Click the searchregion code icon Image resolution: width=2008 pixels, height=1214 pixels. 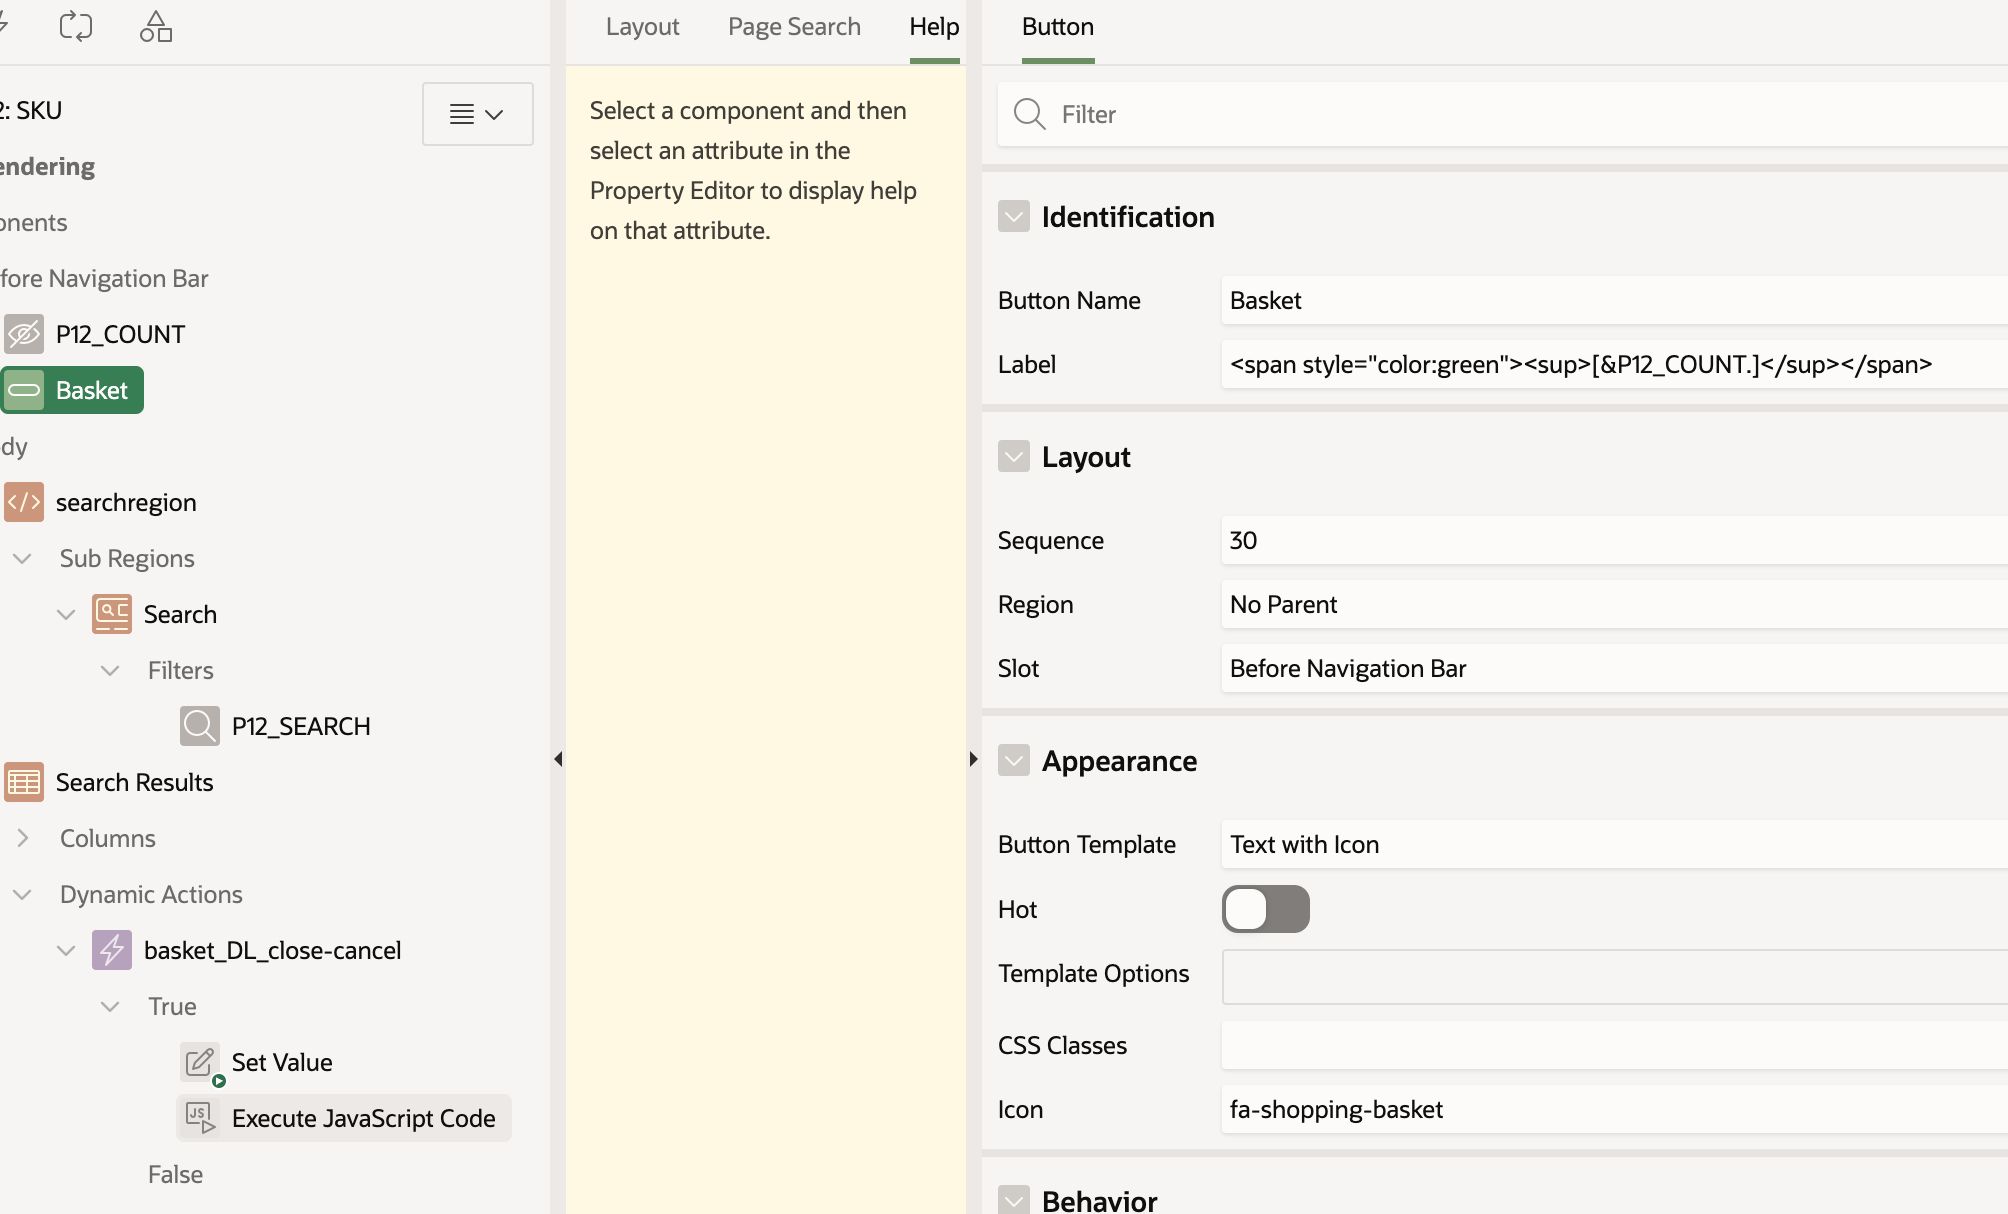click(x=24, y=502)
